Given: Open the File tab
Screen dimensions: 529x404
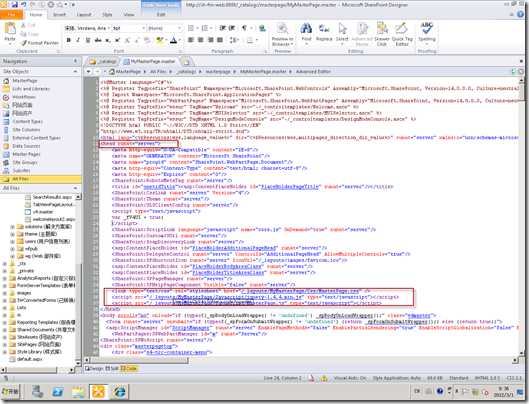Looking at the screenshot, I should (x=12, y=15).
